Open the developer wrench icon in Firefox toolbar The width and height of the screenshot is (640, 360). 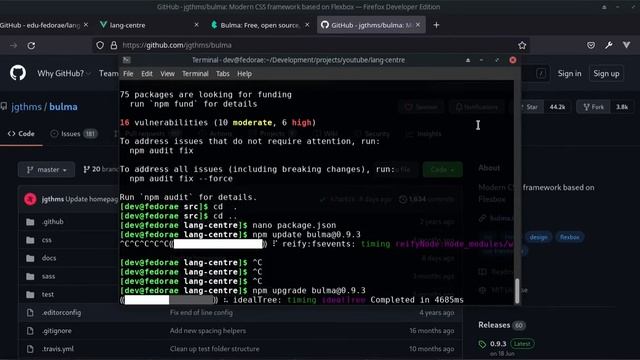point(609,45)
